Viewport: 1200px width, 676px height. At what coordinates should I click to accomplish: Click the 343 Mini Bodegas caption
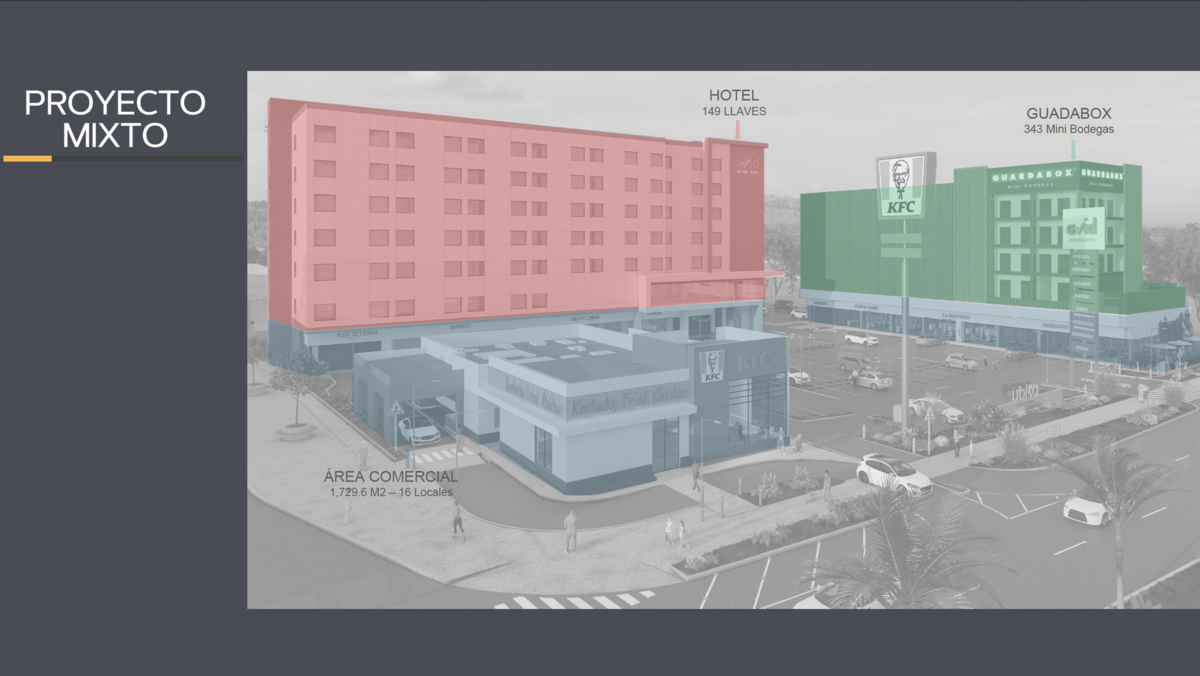tap(1068, 130)
